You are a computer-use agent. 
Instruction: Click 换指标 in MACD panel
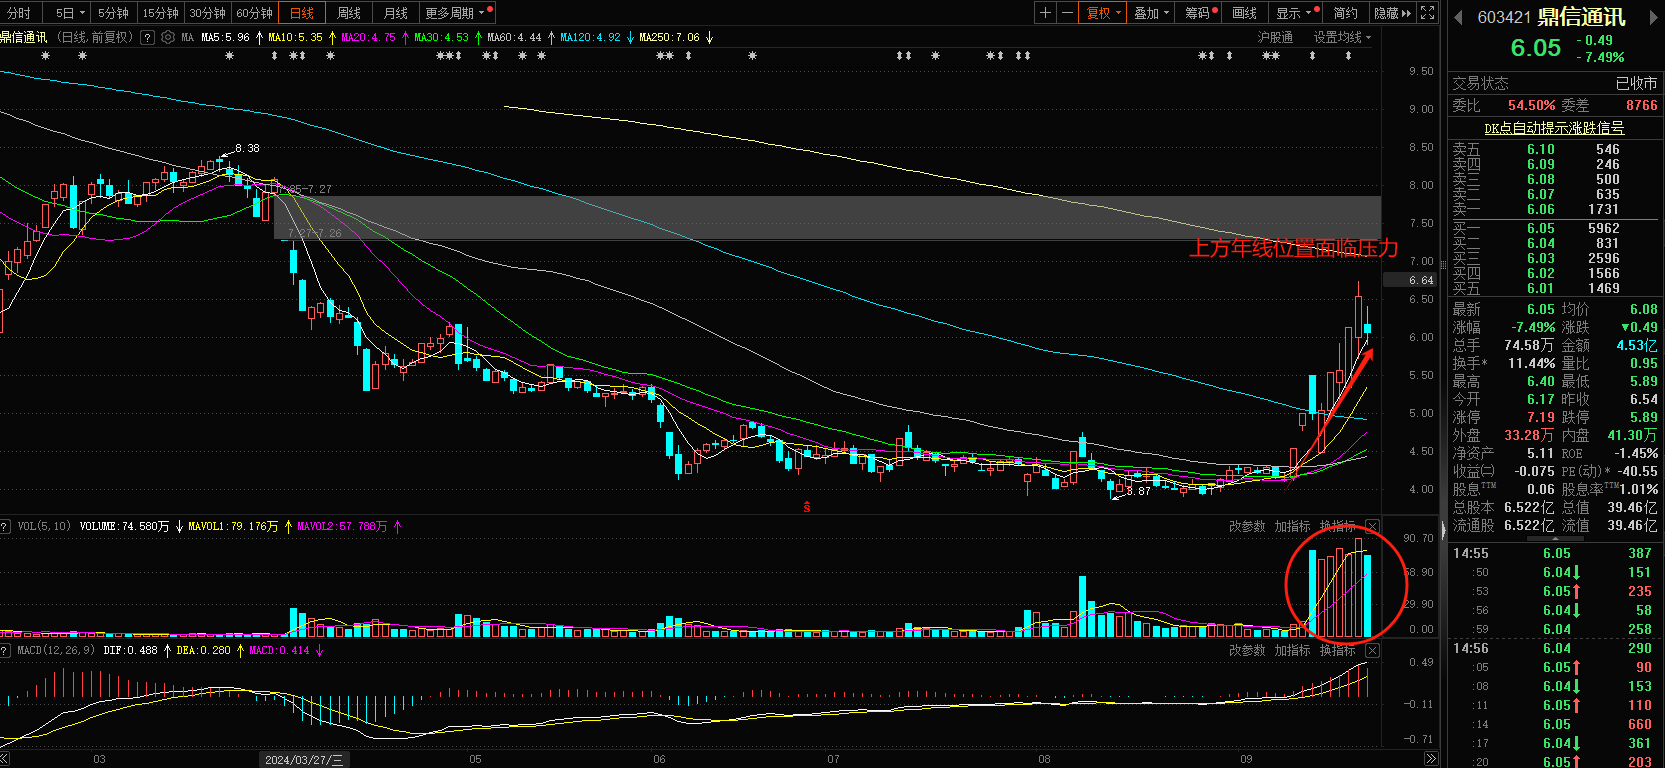point(1337,650)
